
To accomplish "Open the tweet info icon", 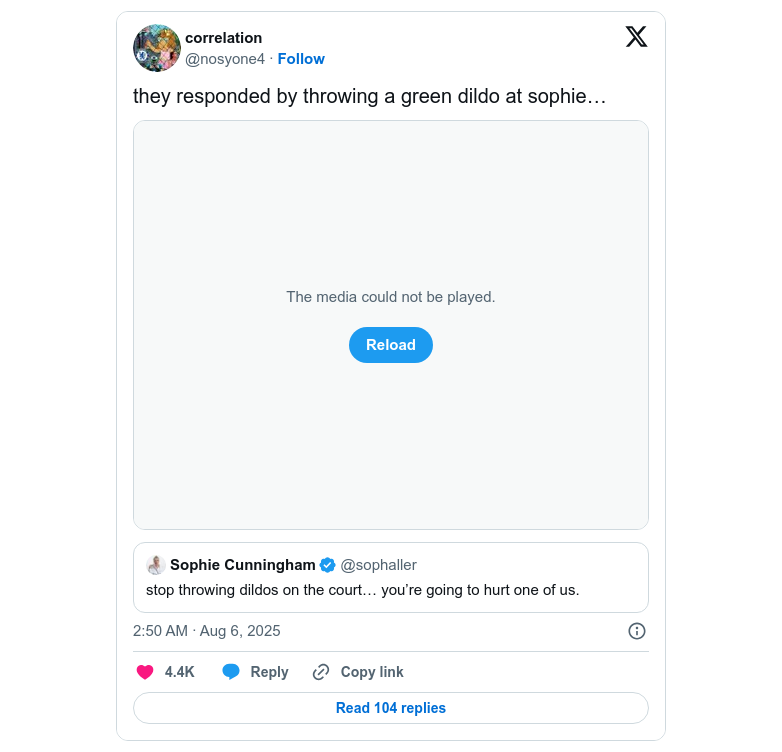I will point(637,631).
